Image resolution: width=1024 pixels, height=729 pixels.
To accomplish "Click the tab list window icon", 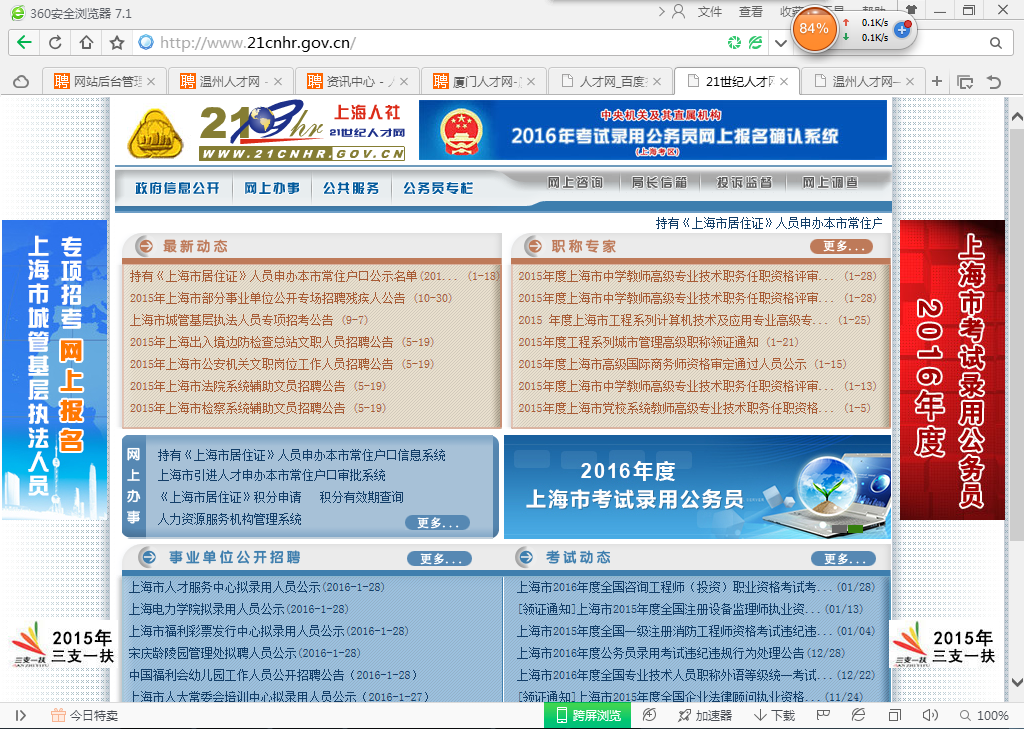I will [965, 82].
